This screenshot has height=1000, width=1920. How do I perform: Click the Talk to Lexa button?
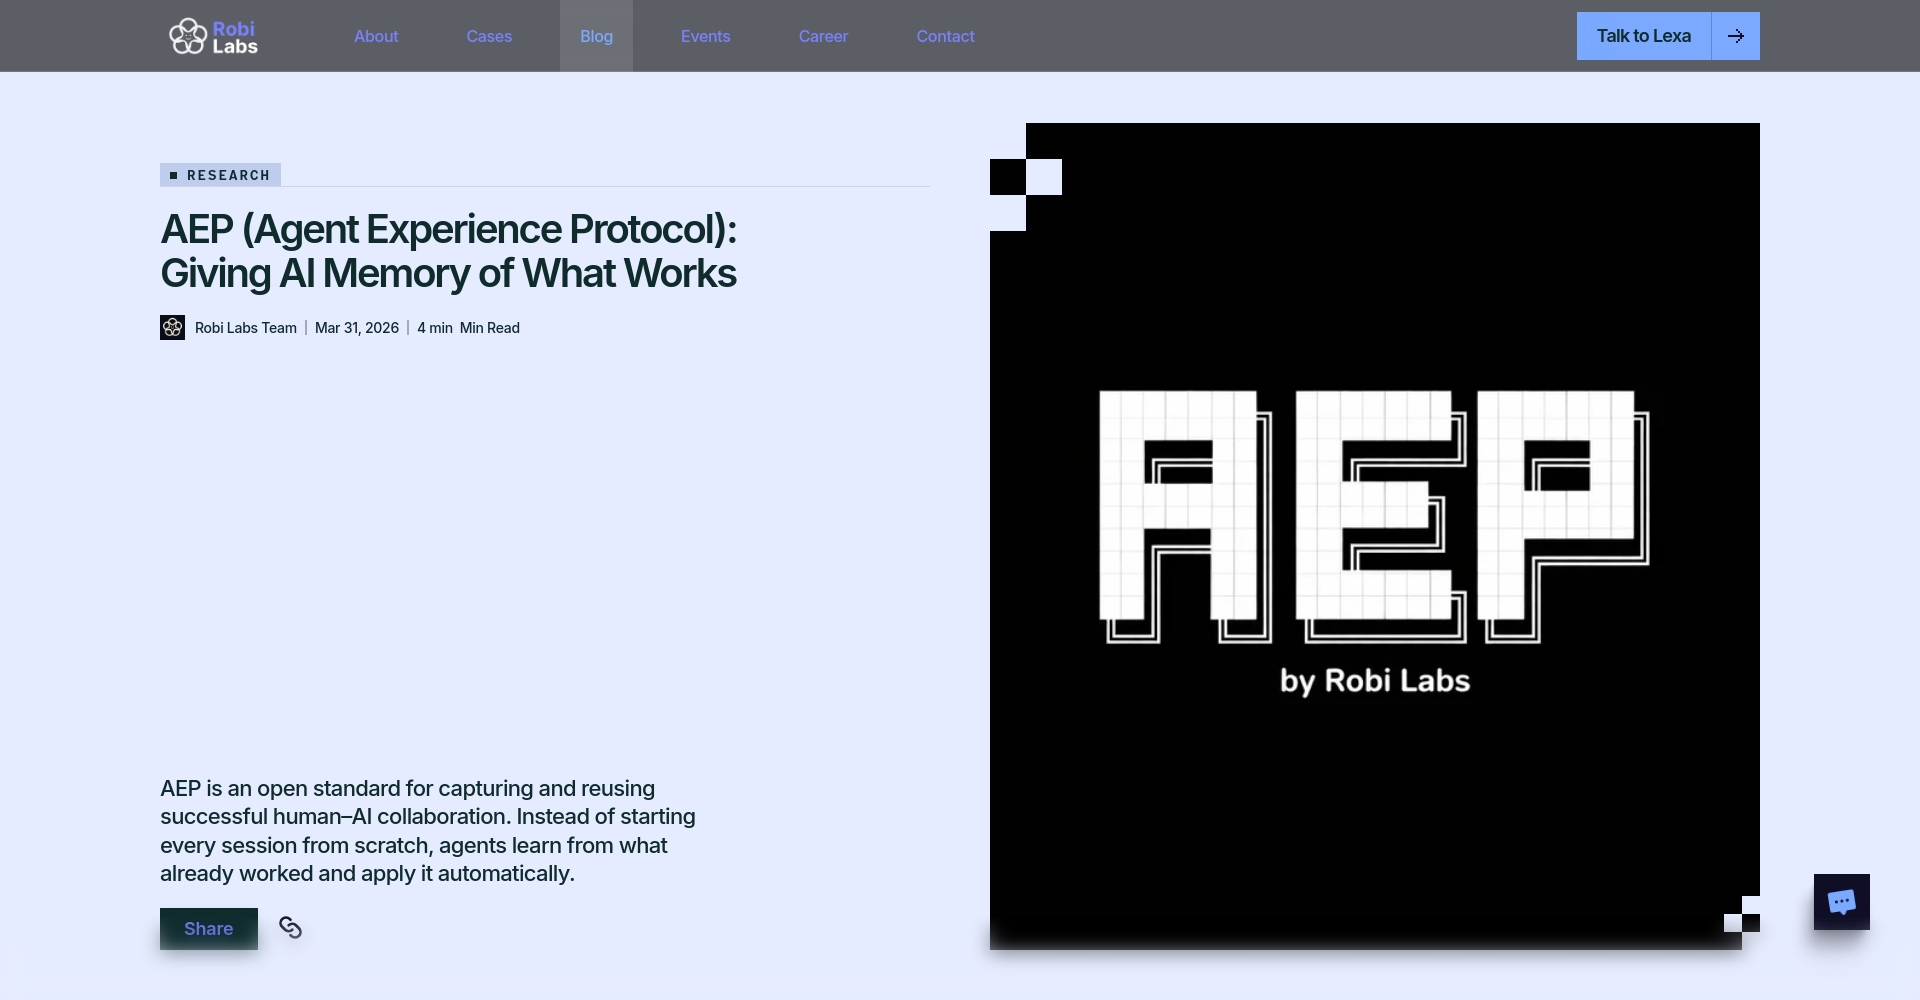pyautogui.click(x=1644, y=36)
